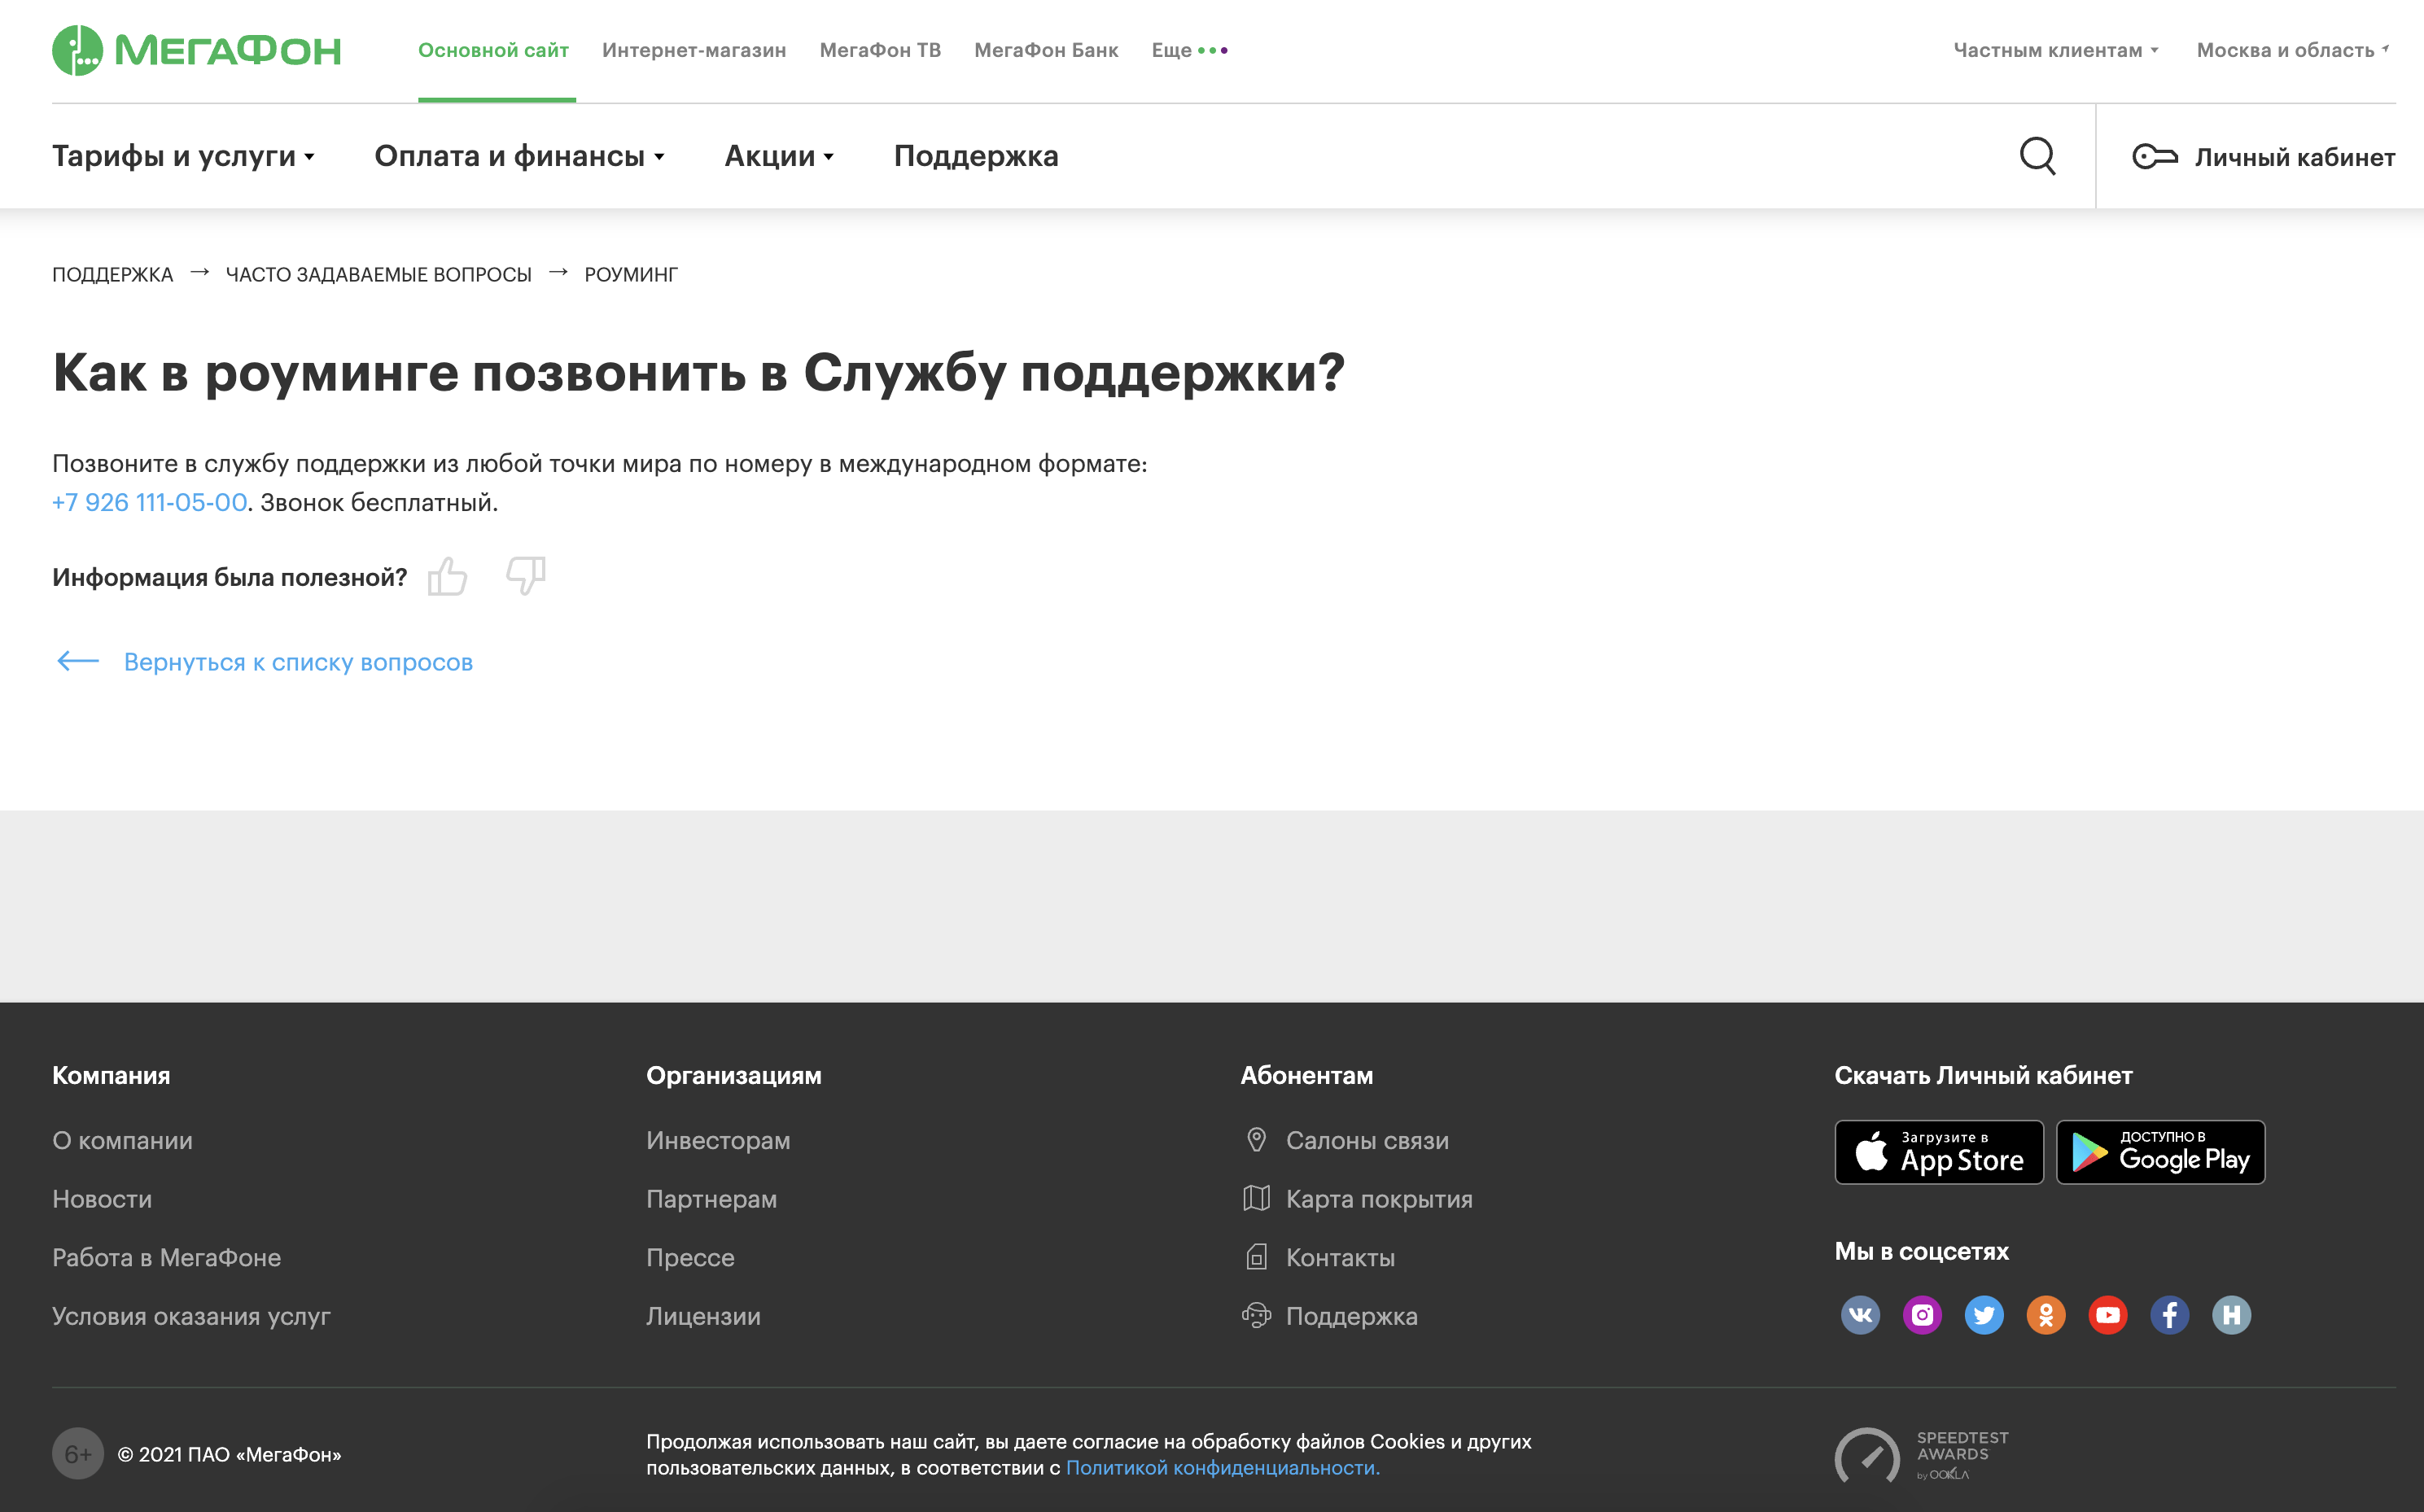Viewport: 2424px width, 1512px height.
Task: Click Москва и область region selector
Action: (2290, 49)
